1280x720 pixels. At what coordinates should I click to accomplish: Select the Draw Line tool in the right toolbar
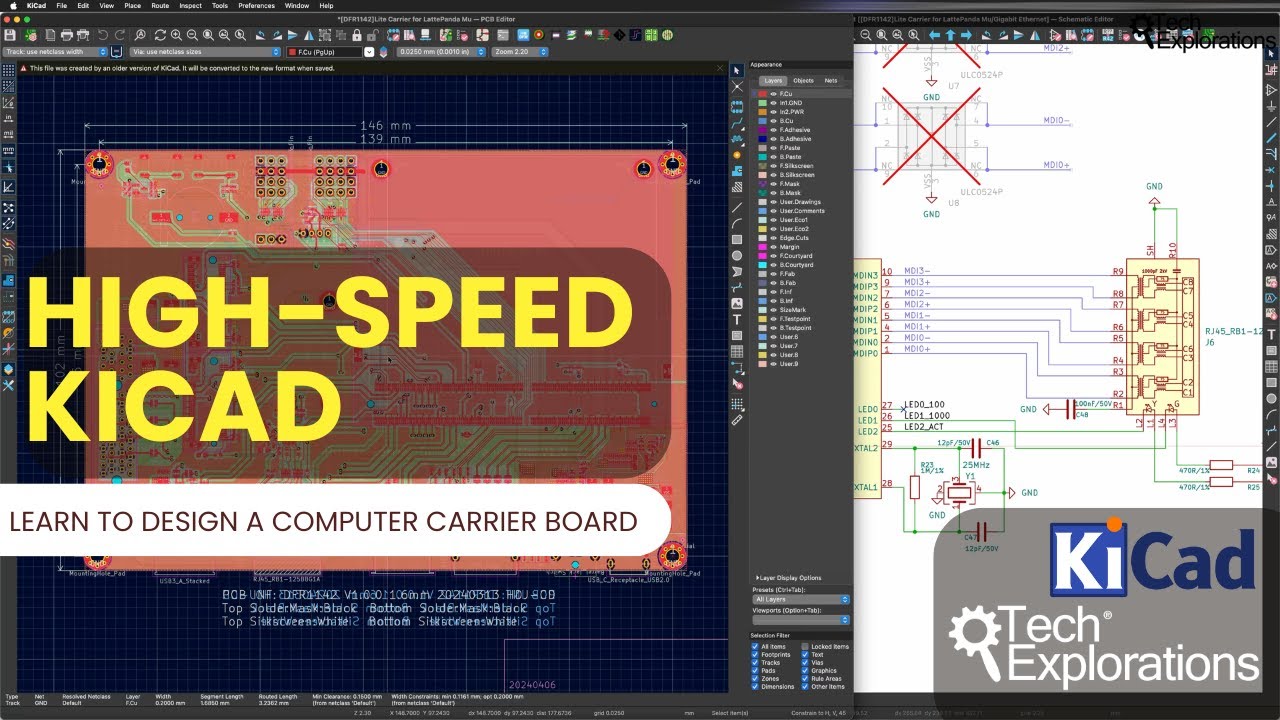737,206
